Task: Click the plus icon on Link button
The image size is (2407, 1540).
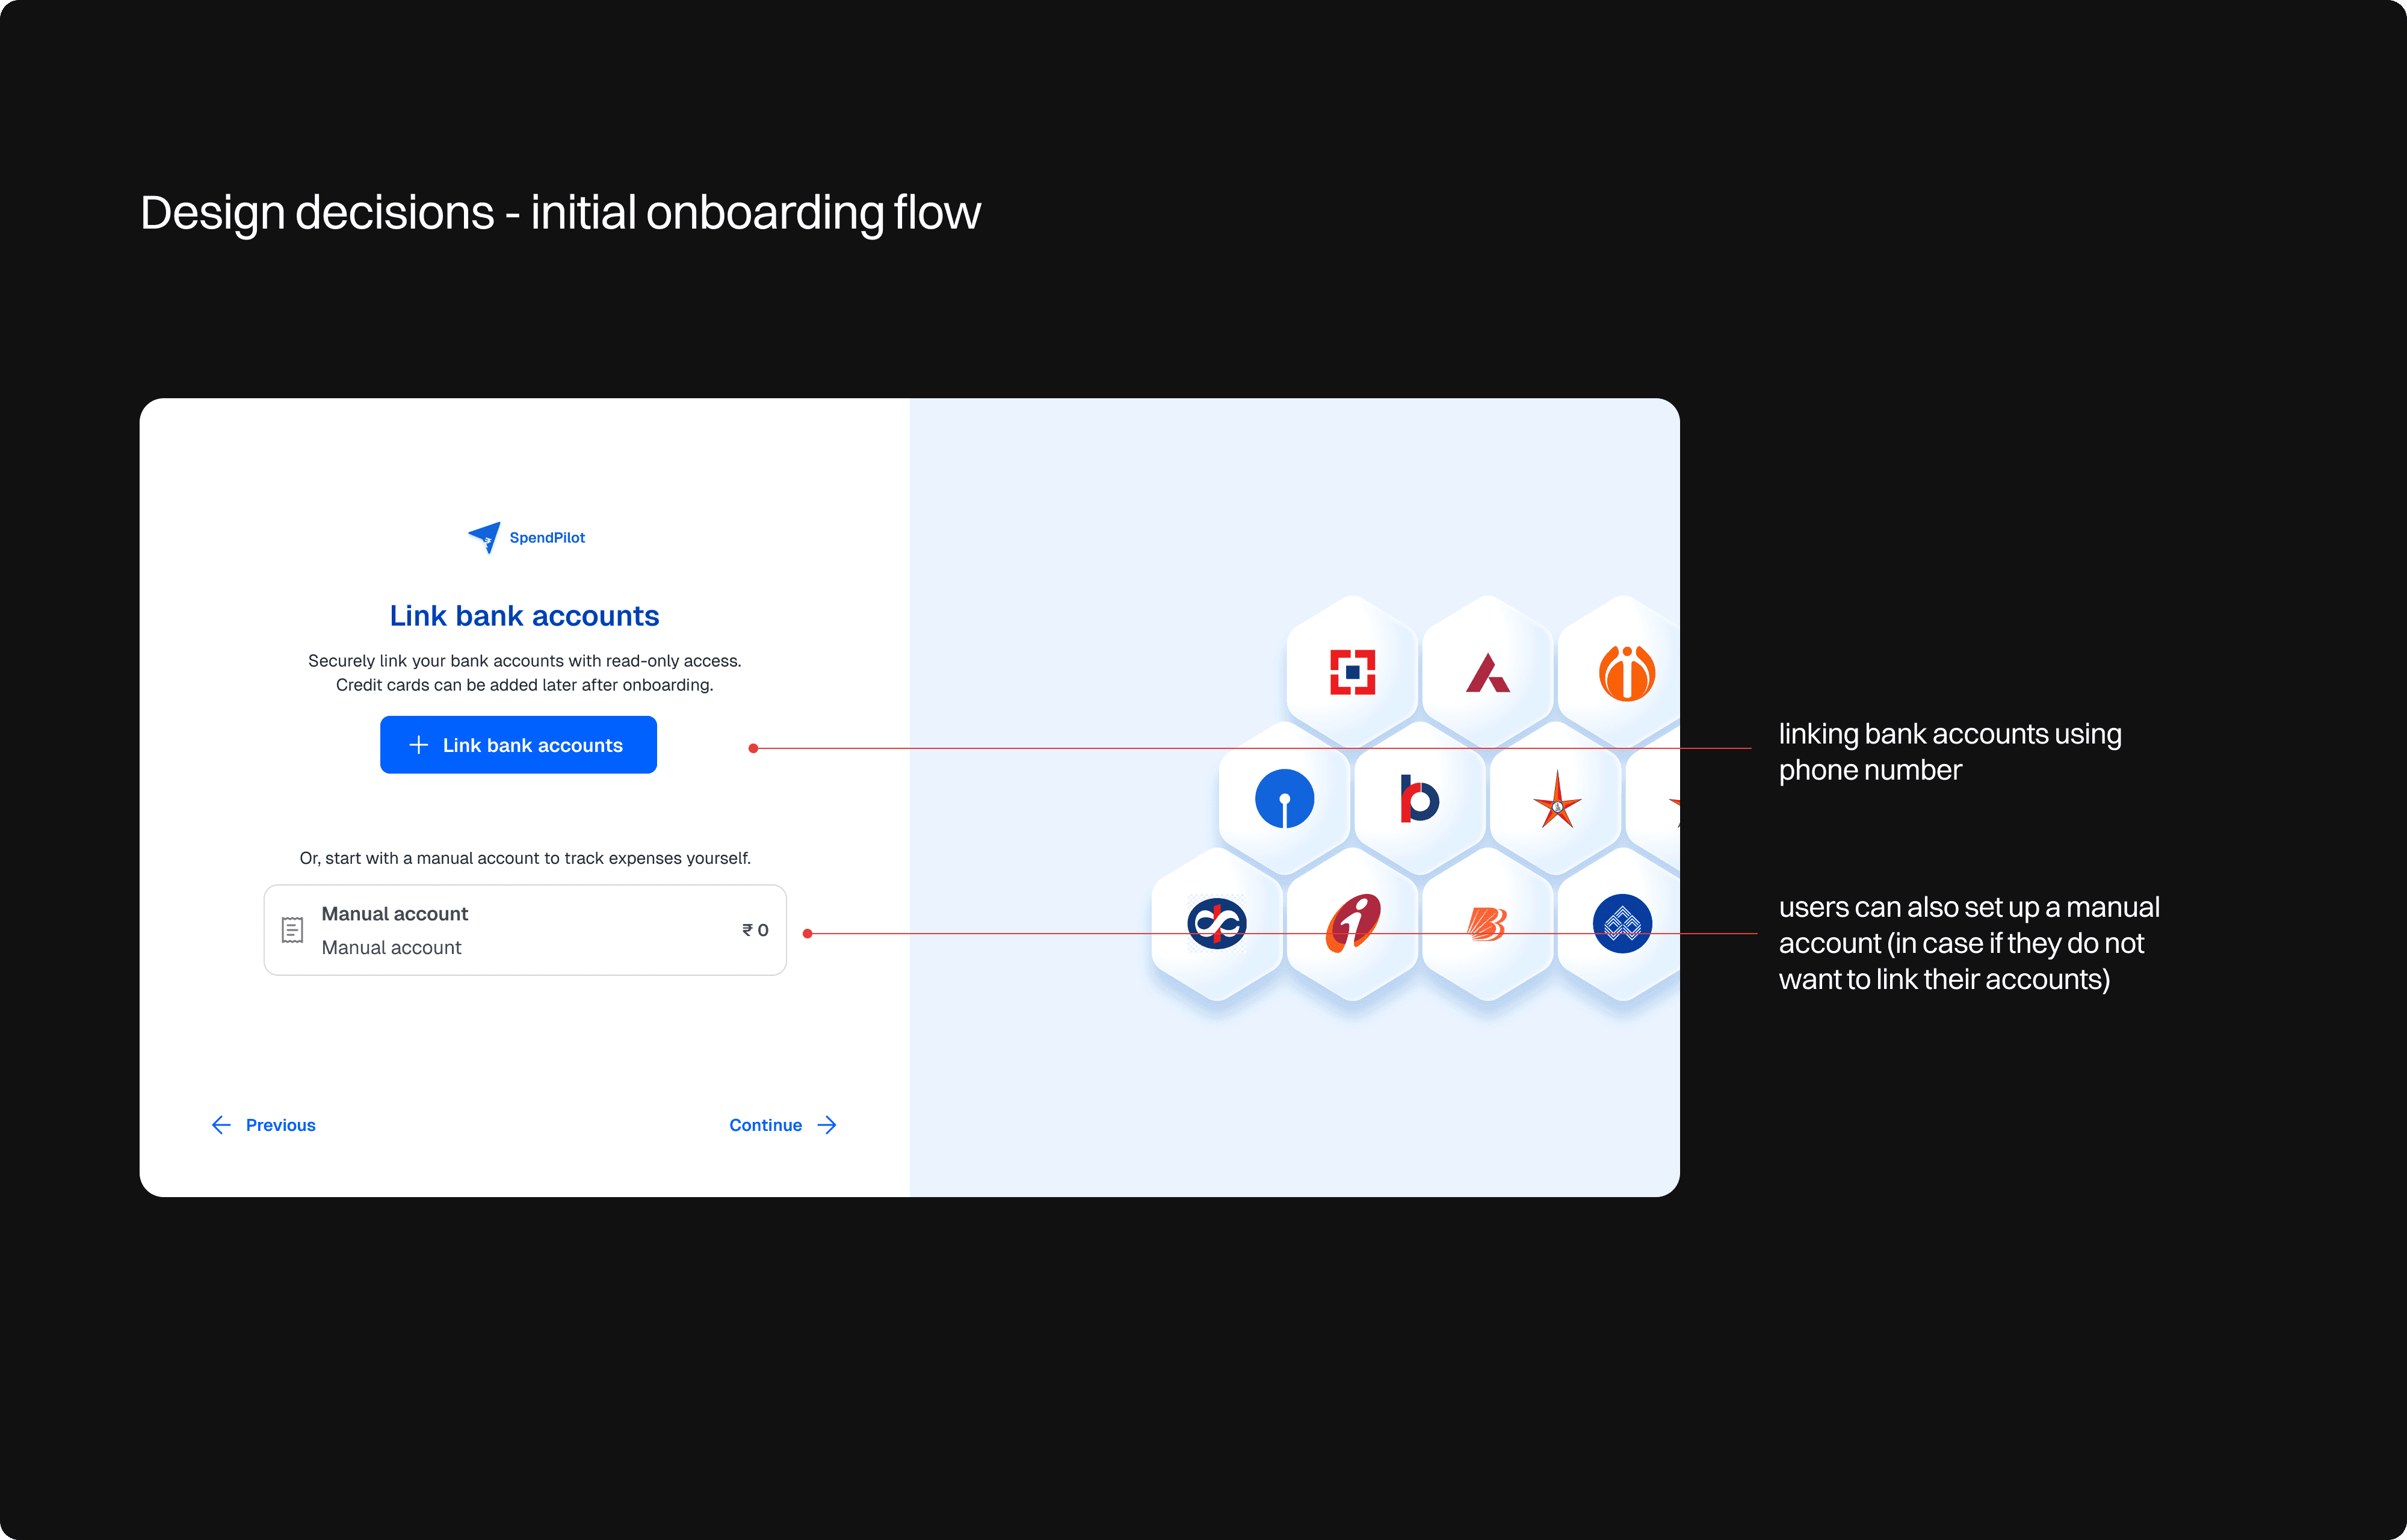Action: tap(419, 745)
